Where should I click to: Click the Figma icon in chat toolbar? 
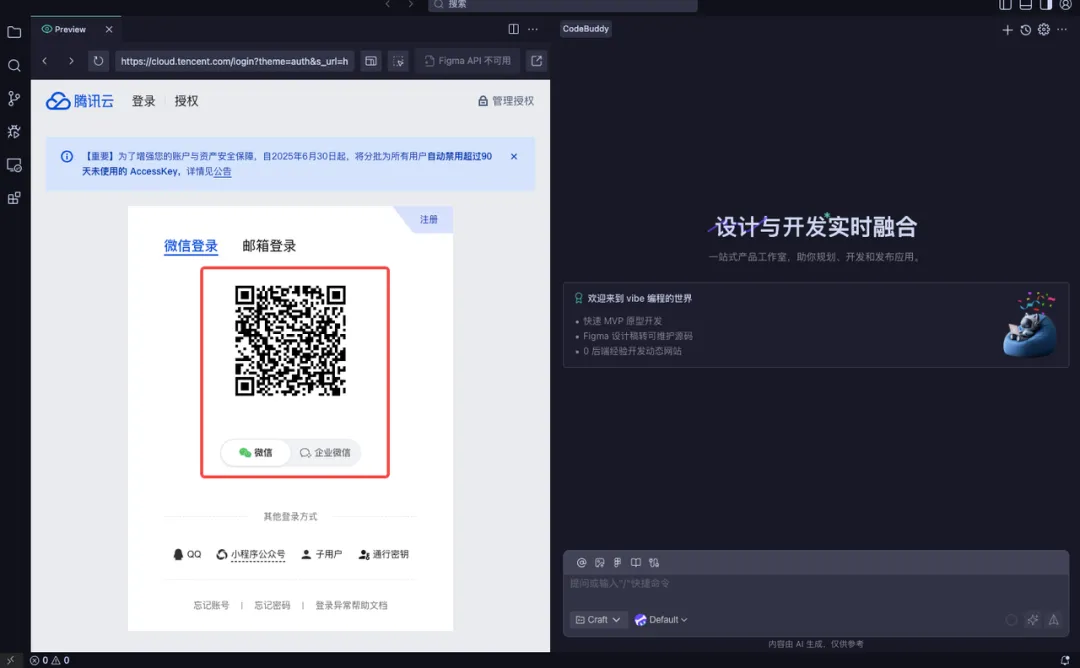pyautogui.click(x=618, y=563)
